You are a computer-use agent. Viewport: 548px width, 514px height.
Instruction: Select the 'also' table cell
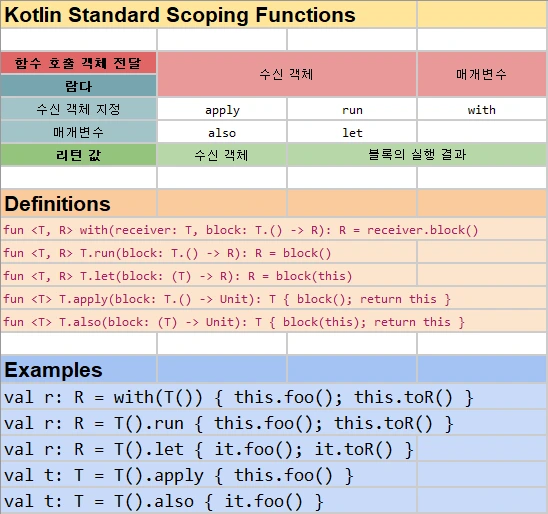point(222,132)
